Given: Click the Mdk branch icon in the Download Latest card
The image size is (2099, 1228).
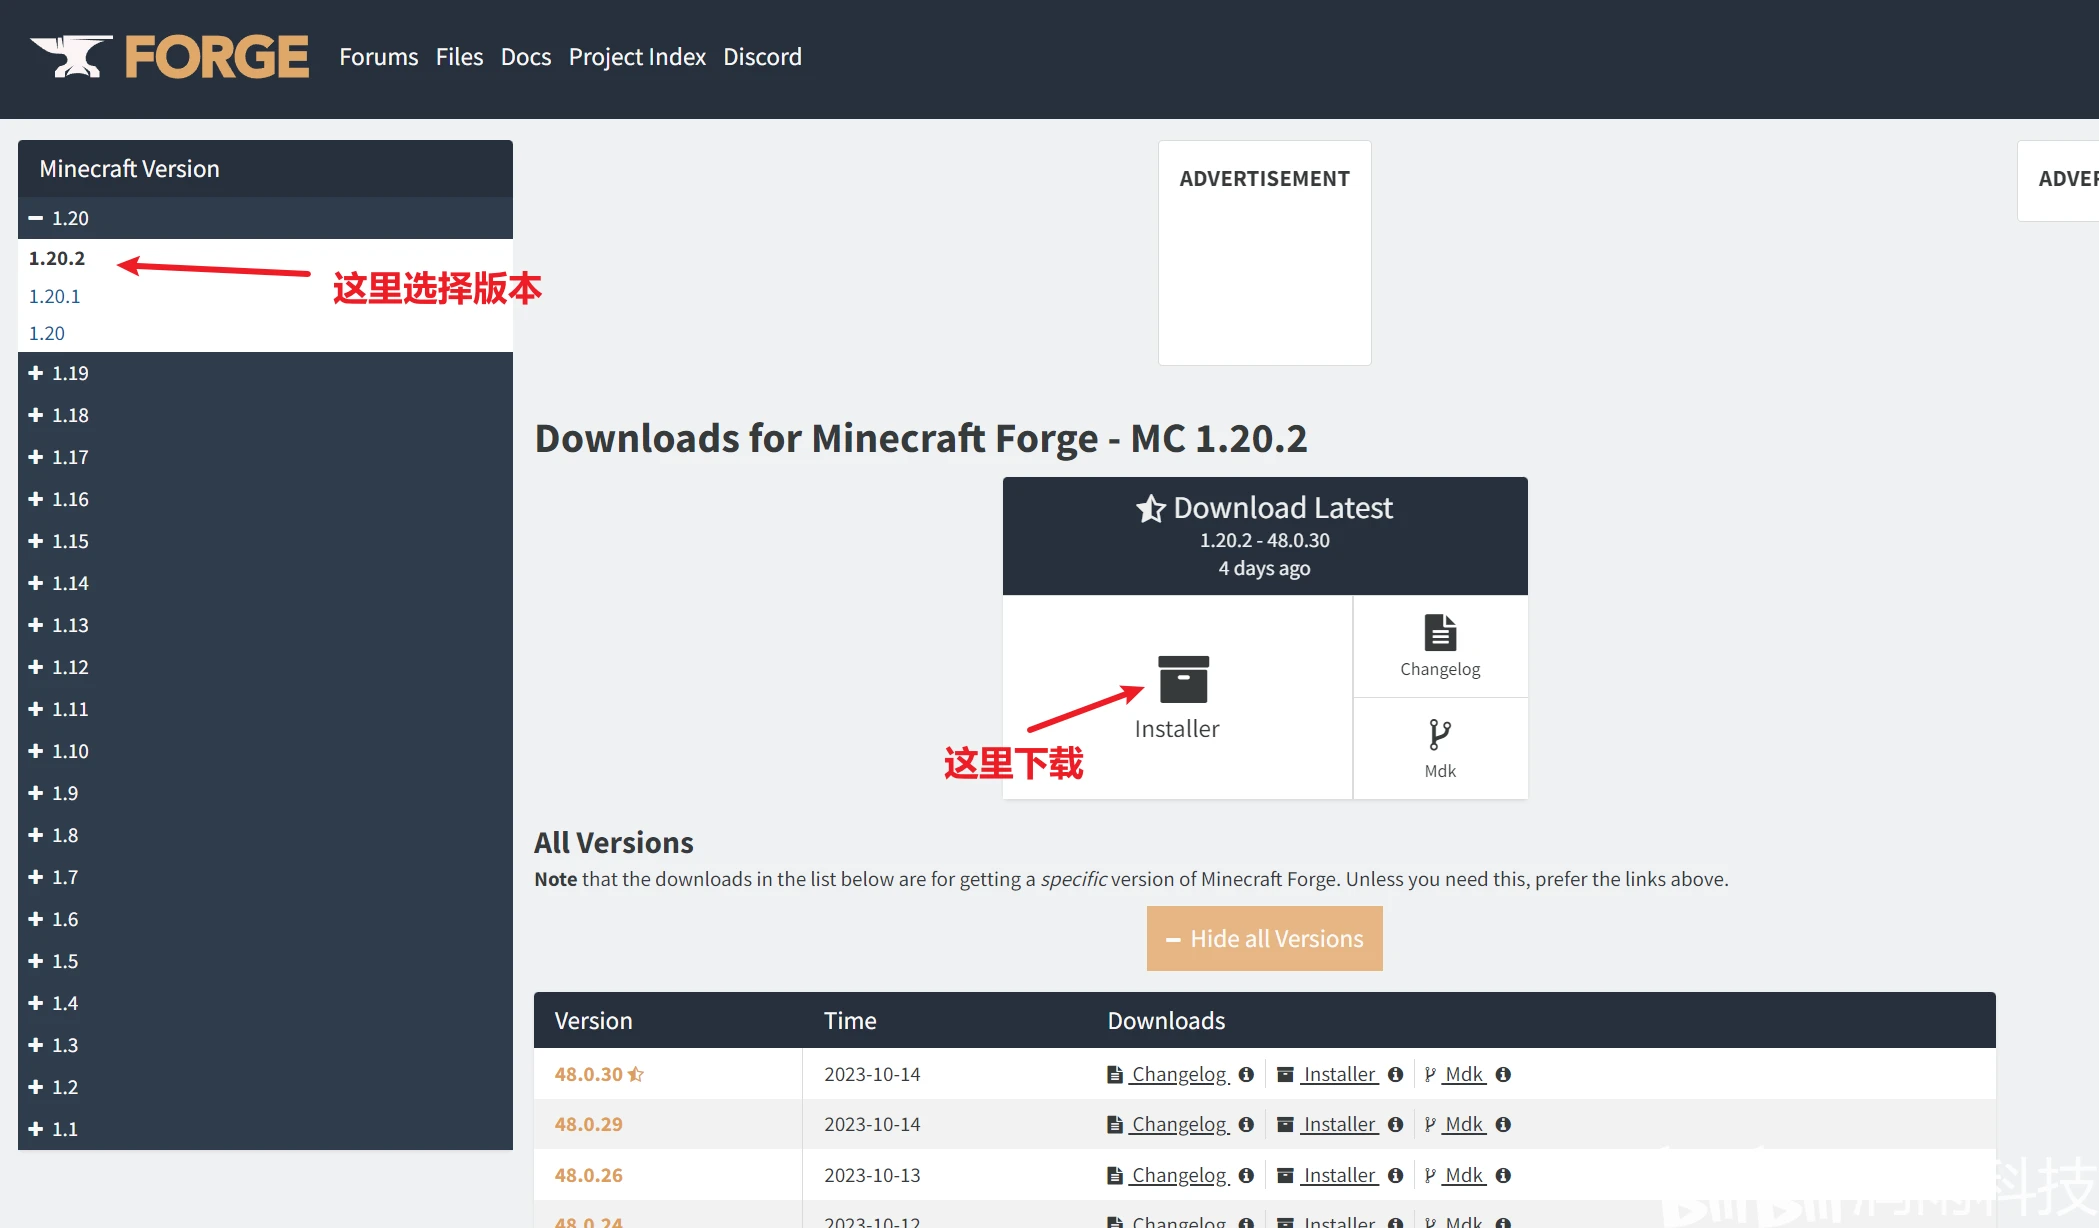Looking at the screenshot, I should [x=1440, y=735].
